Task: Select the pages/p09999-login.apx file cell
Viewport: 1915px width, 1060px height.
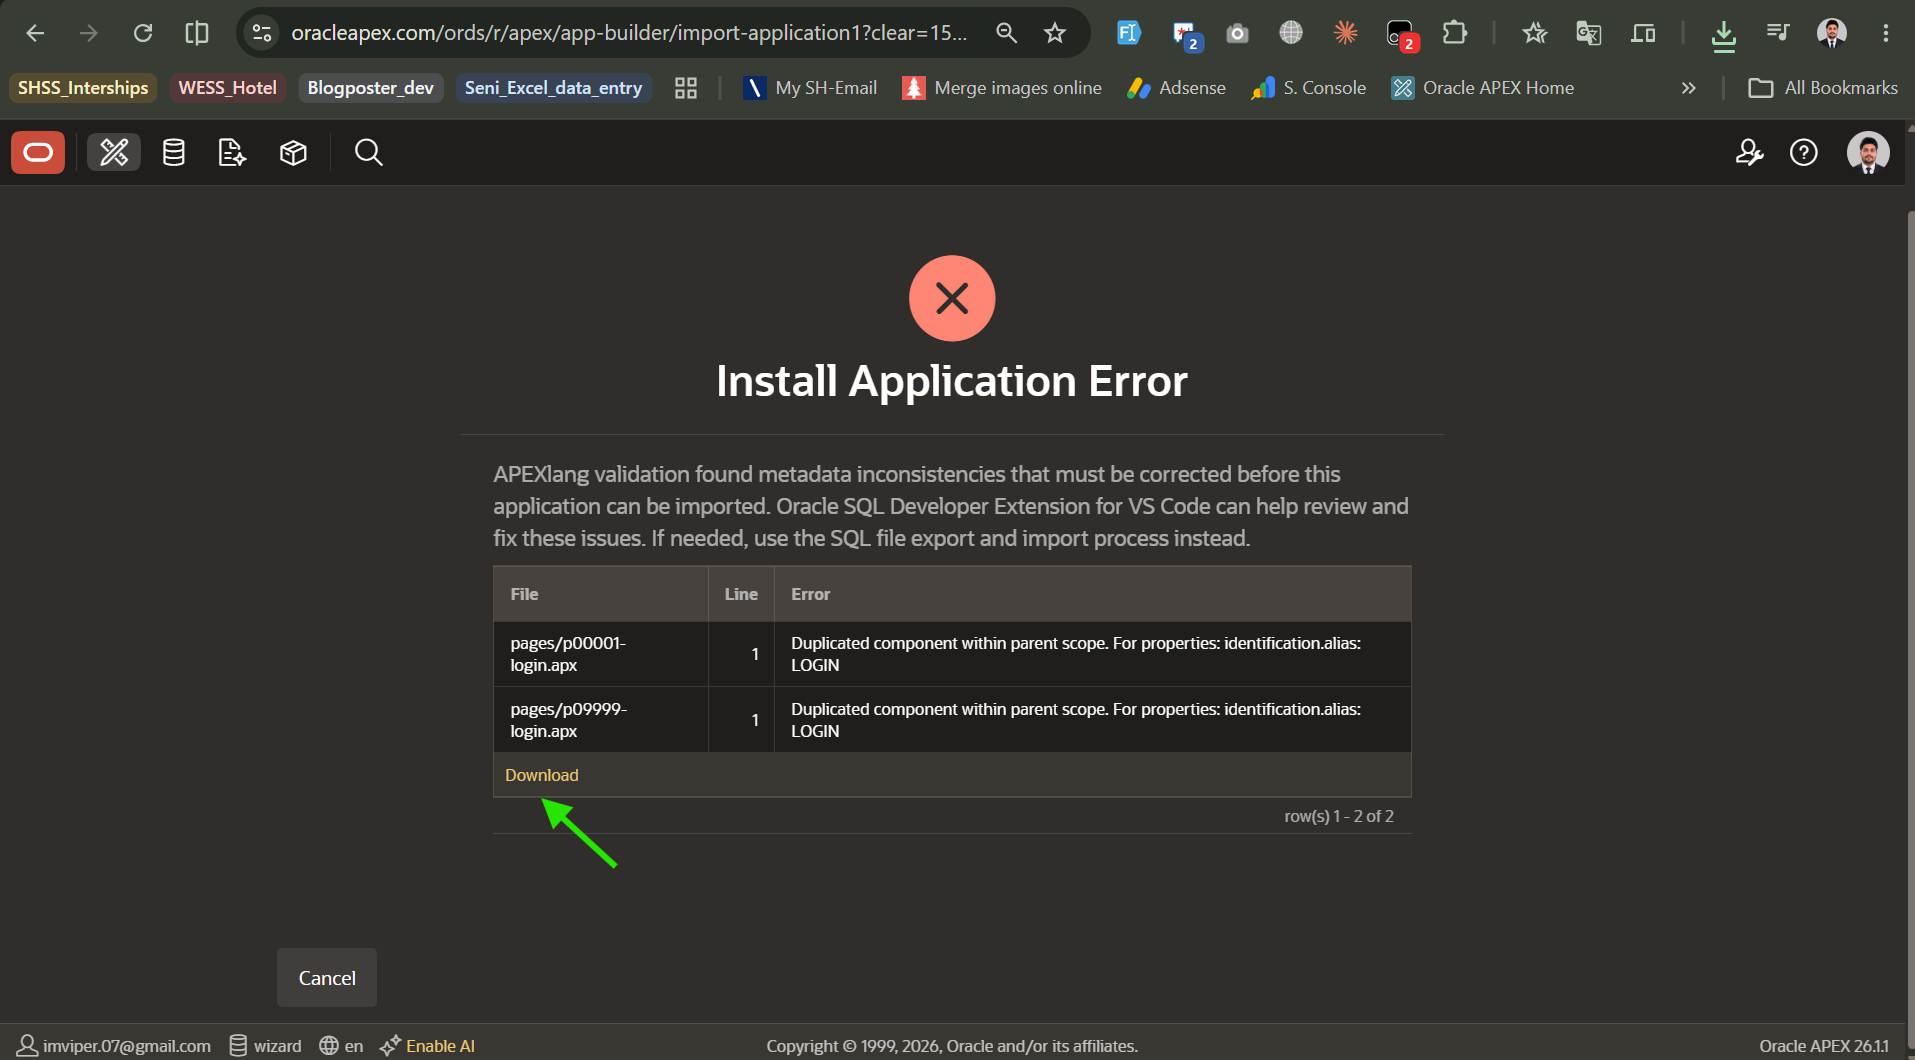Action: 601,720
